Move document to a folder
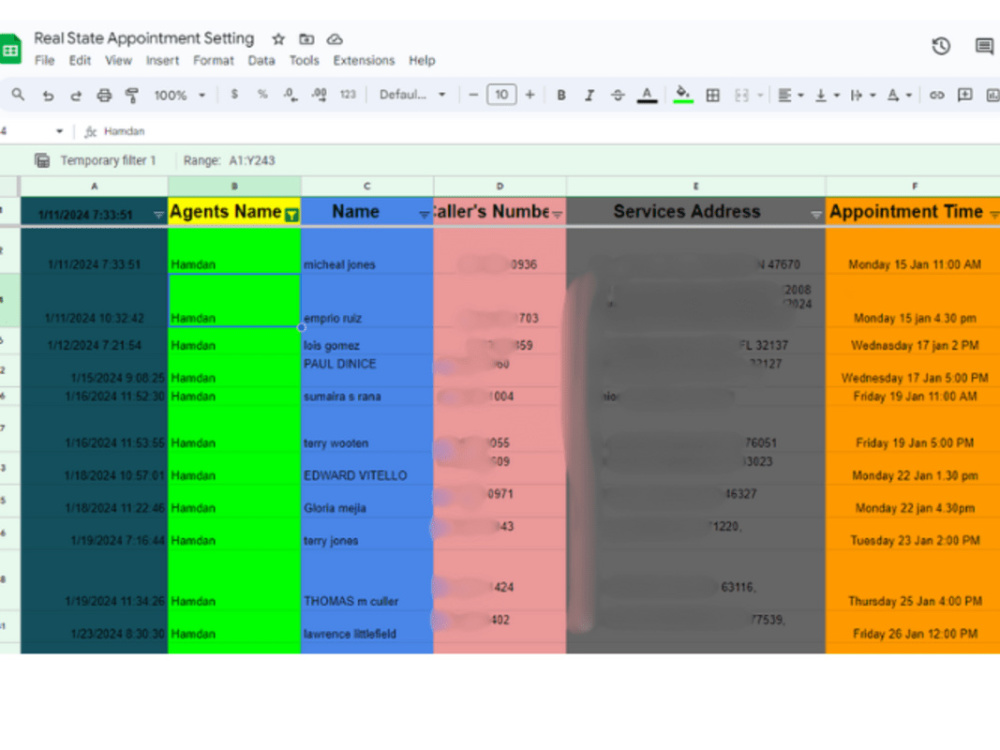The image size is (1000, 750). click(307, 40)
